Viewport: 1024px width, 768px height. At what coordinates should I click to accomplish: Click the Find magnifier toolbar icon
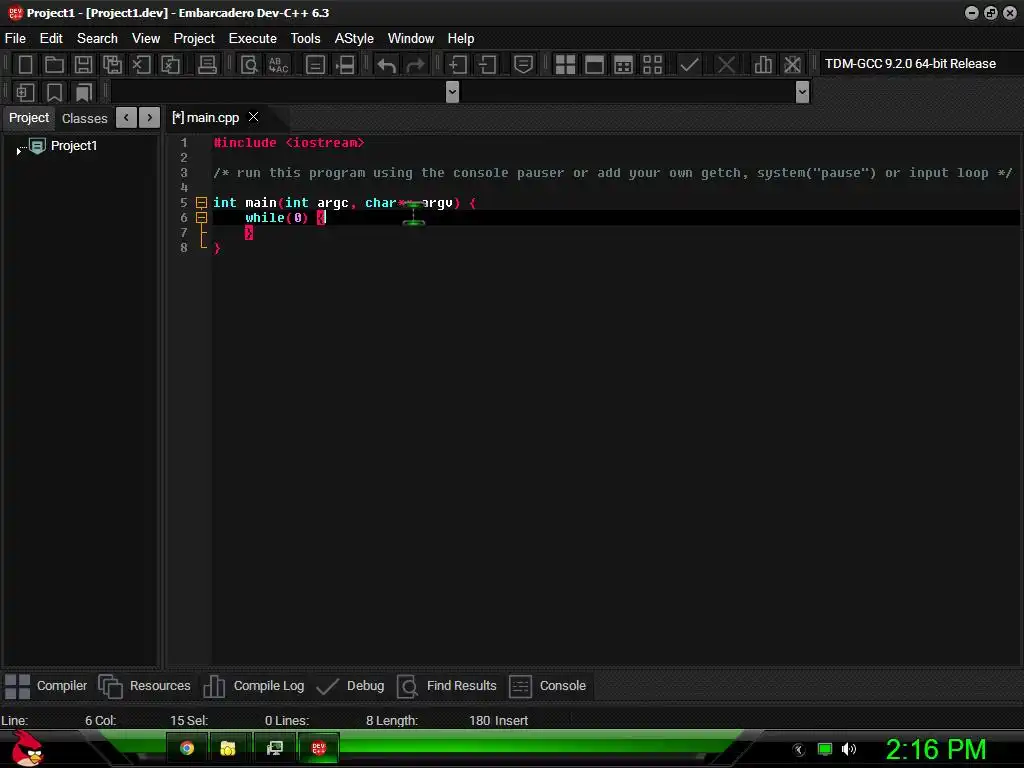coord(249,64)
